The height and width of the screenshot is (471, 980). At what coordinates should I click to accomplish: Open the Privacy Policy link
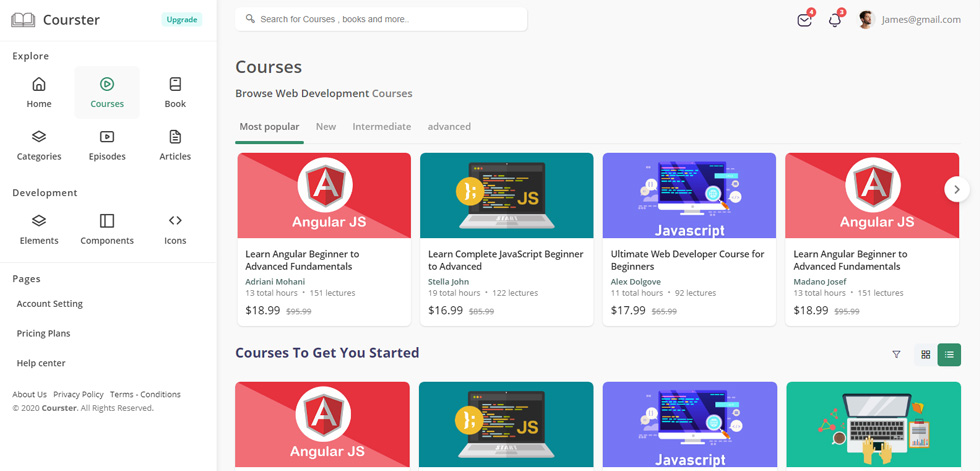click(x=78, y=394)
